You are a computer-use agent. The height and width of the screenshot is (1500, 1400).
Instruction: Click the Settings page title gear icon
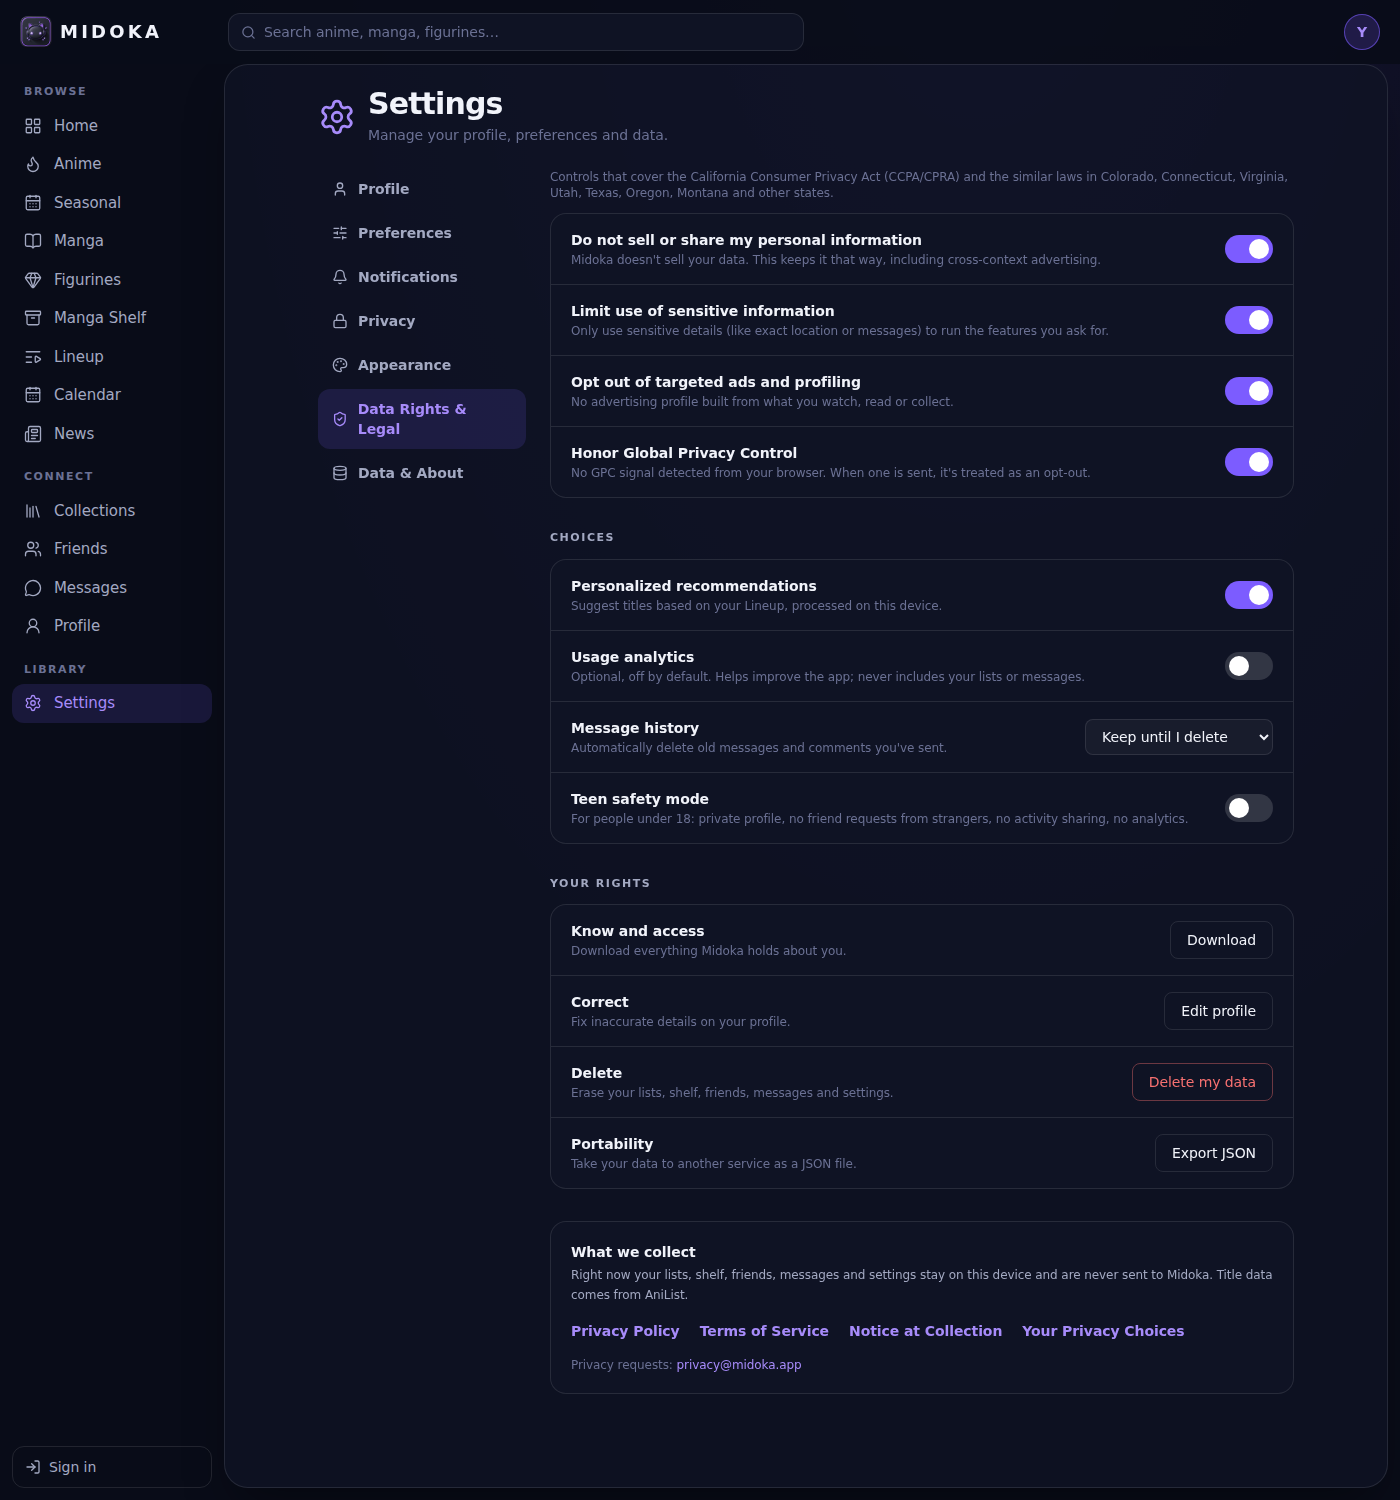tap(337, 117)
